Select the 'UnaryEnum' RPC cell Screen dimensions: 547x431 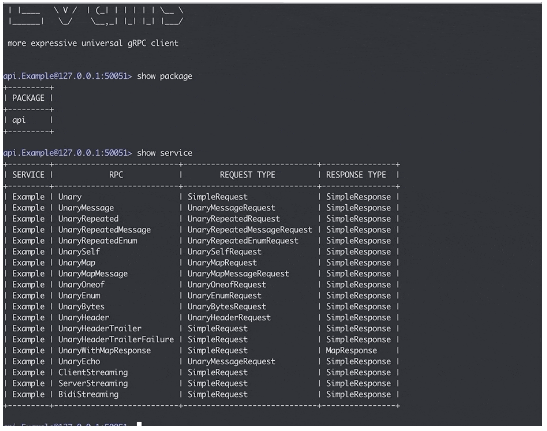tap(79, 296)
